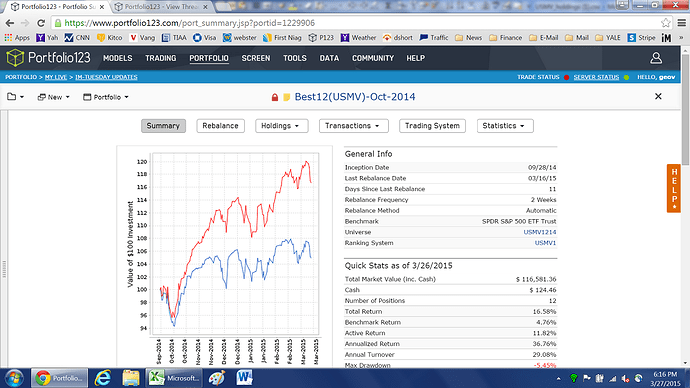Open the Stripe bookmark

click(x=641, y=38)
